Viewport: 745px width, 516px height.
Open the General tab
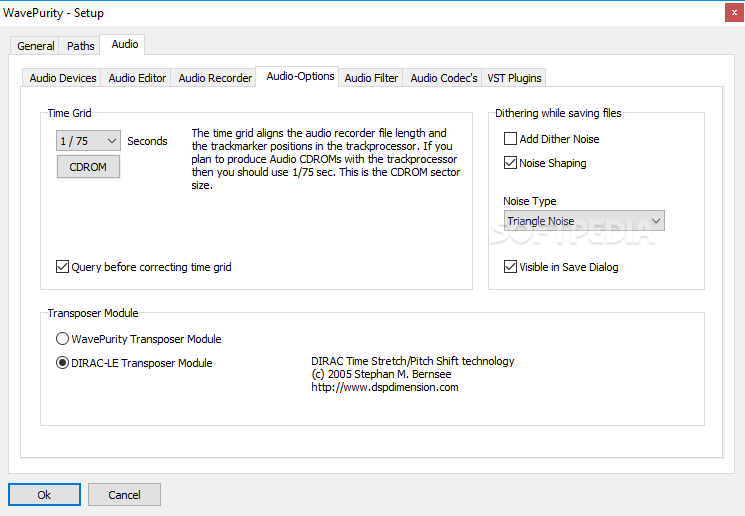tap(35, 46)
